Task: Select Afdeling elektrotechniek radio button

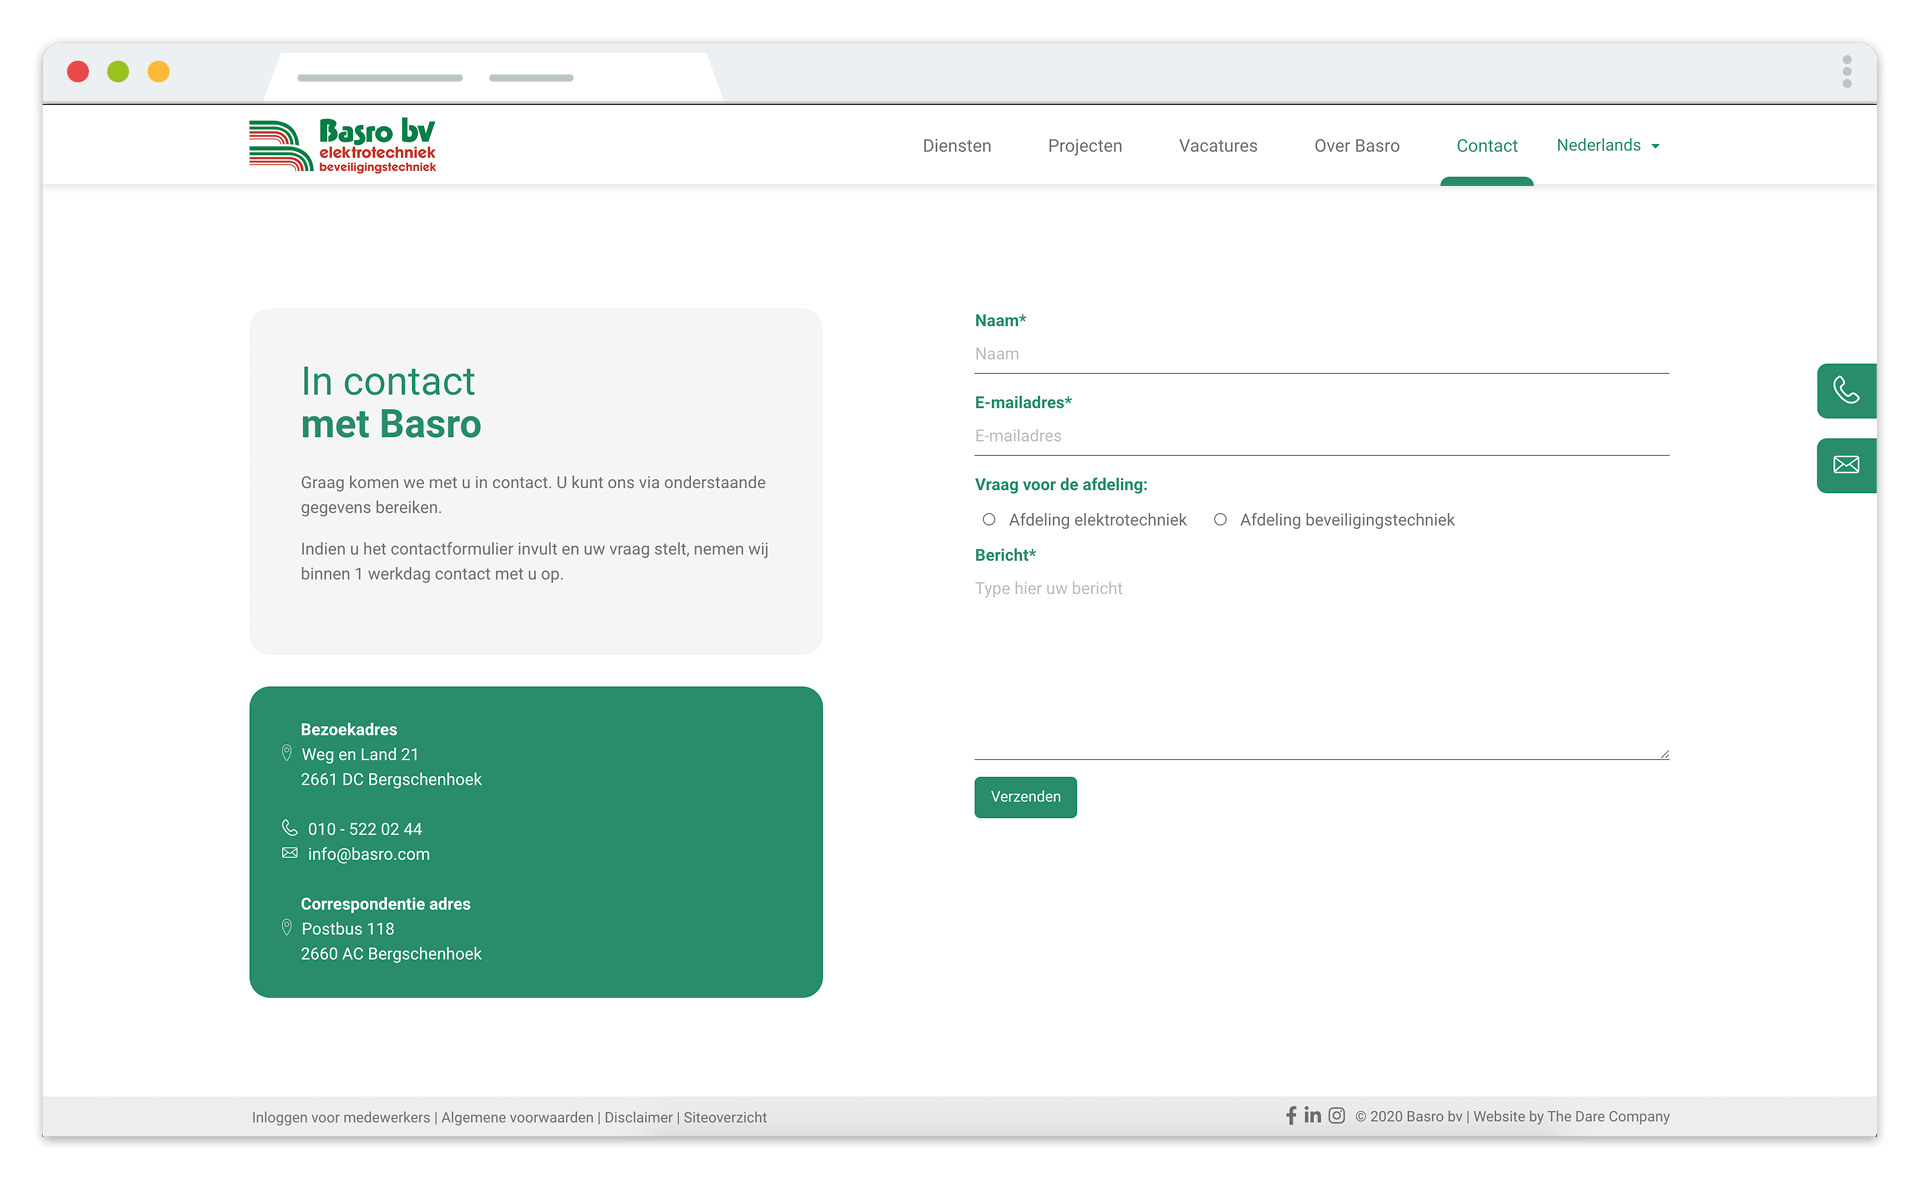Action: pos(989,520)
